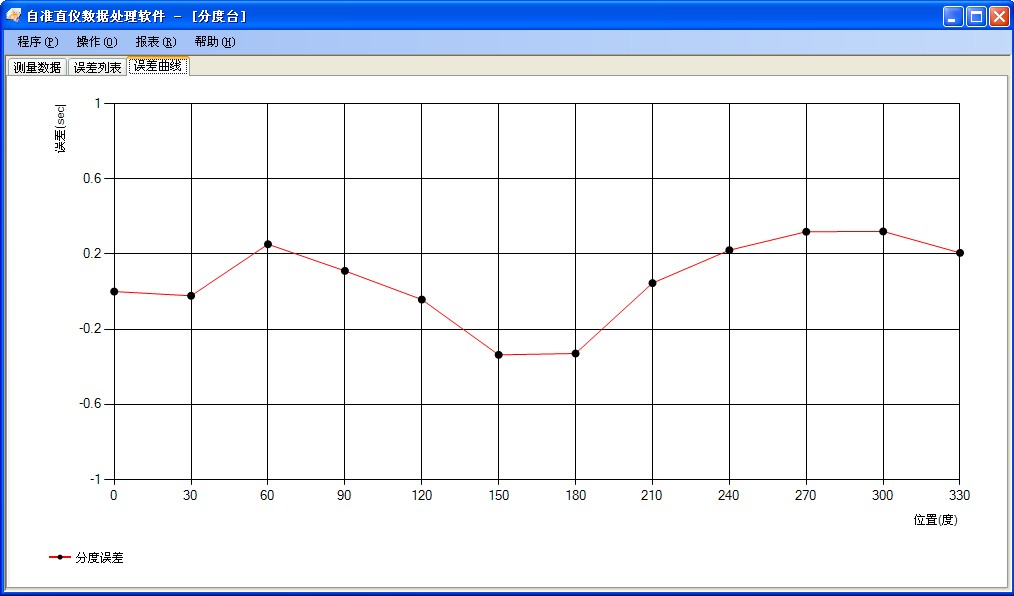Click the application icon in title bar
This screenshot has width=1014, height=596.
[14, 16]
